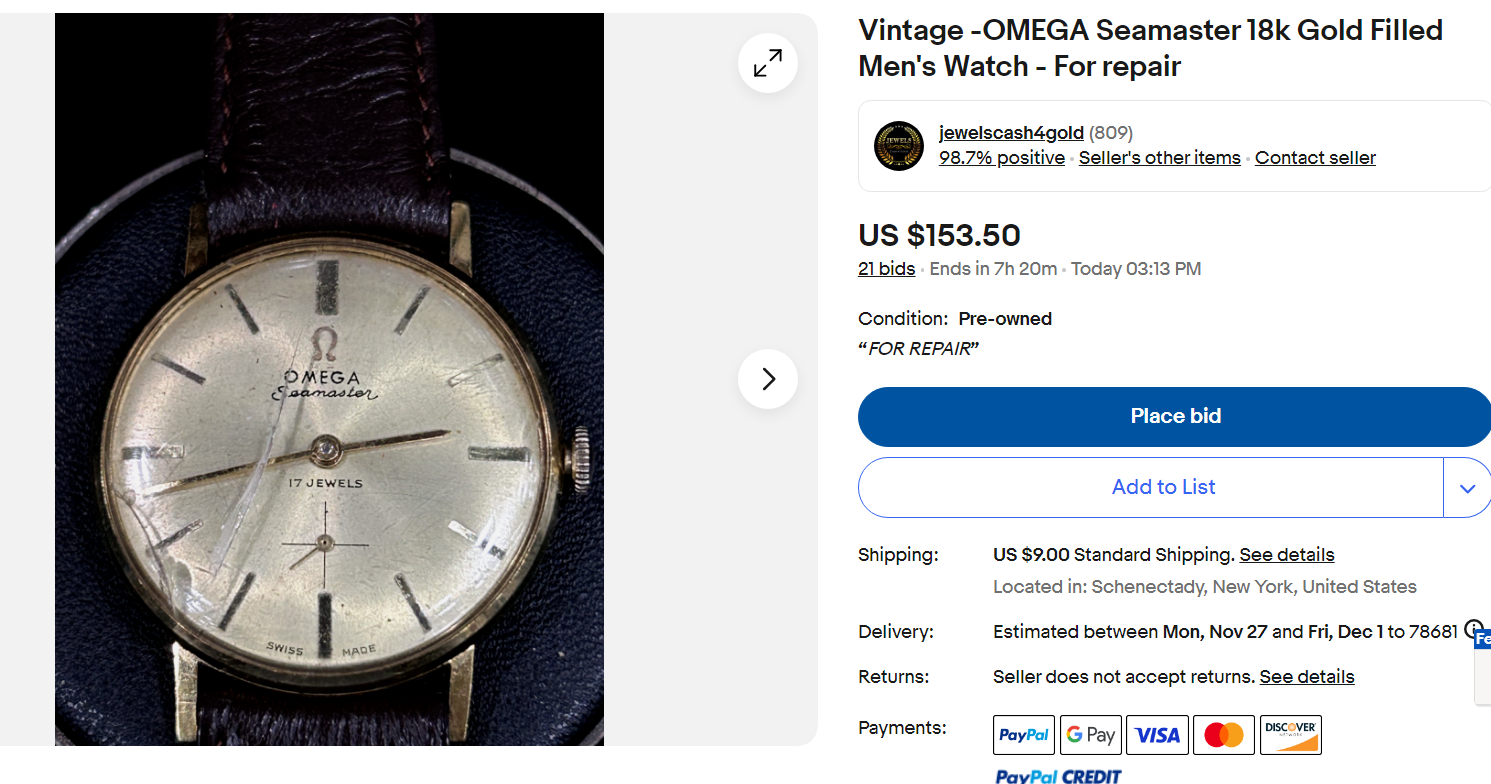The height and width of the screenshot is (784, 1491).
Task: Click the jewelscash4gold seller avatar logo
Action: pyautogui.click(x=898, y=146)
